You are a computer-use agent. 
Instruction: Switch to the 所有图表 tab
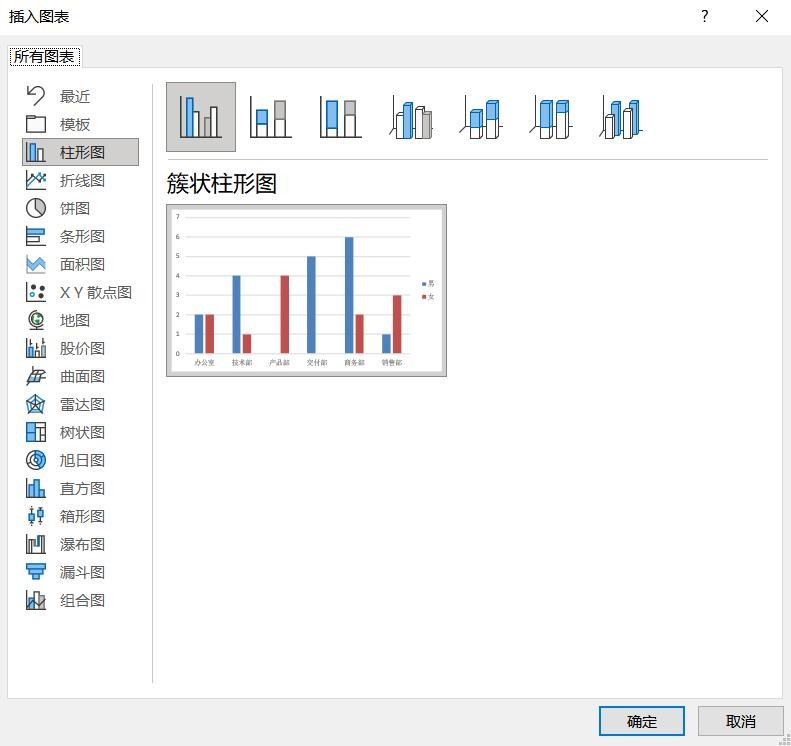[44, 57]
